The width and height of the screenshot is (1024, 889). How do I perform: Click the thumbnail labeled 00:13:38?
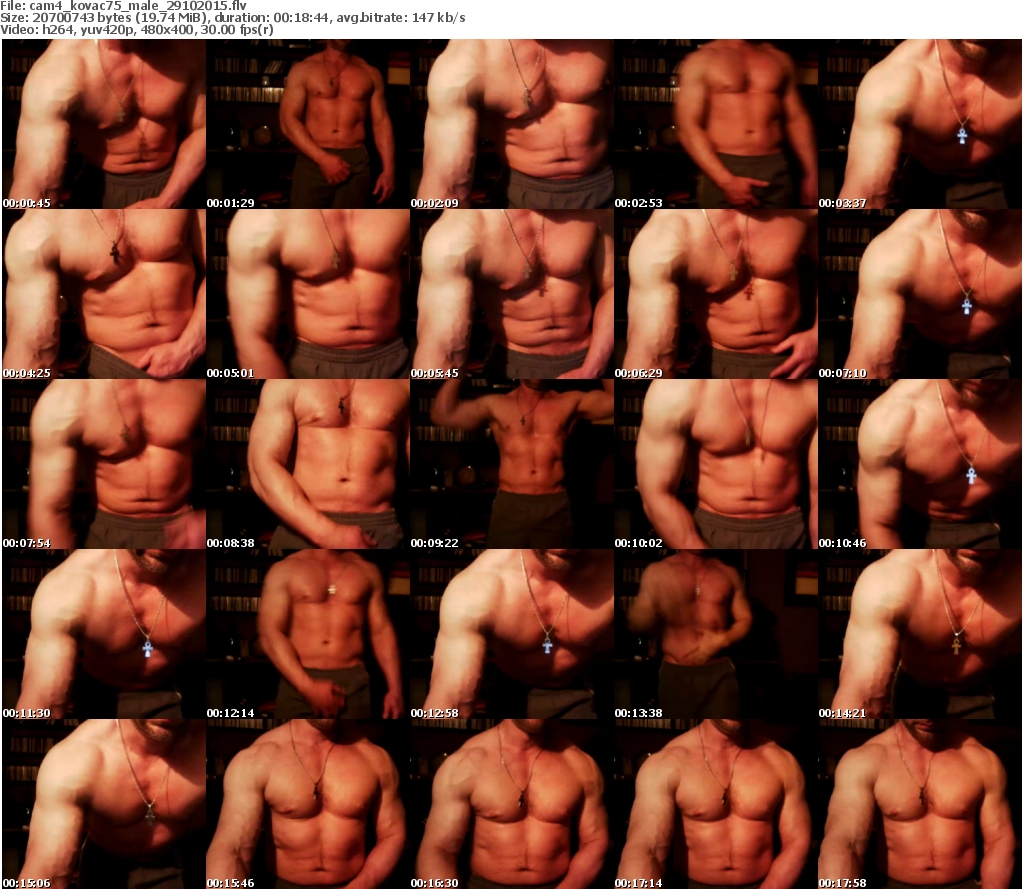point(716,634)
